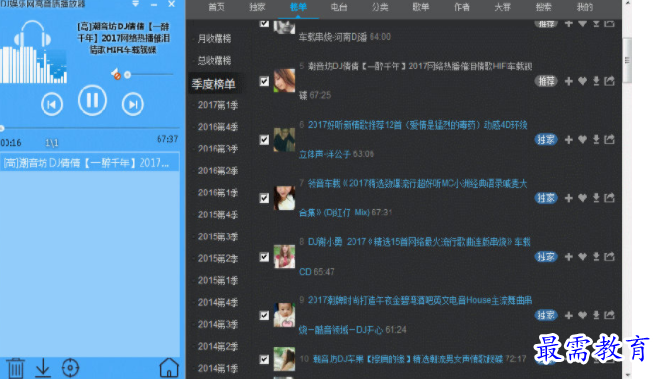Open the 我的 tab

click(x=584, y=7)
